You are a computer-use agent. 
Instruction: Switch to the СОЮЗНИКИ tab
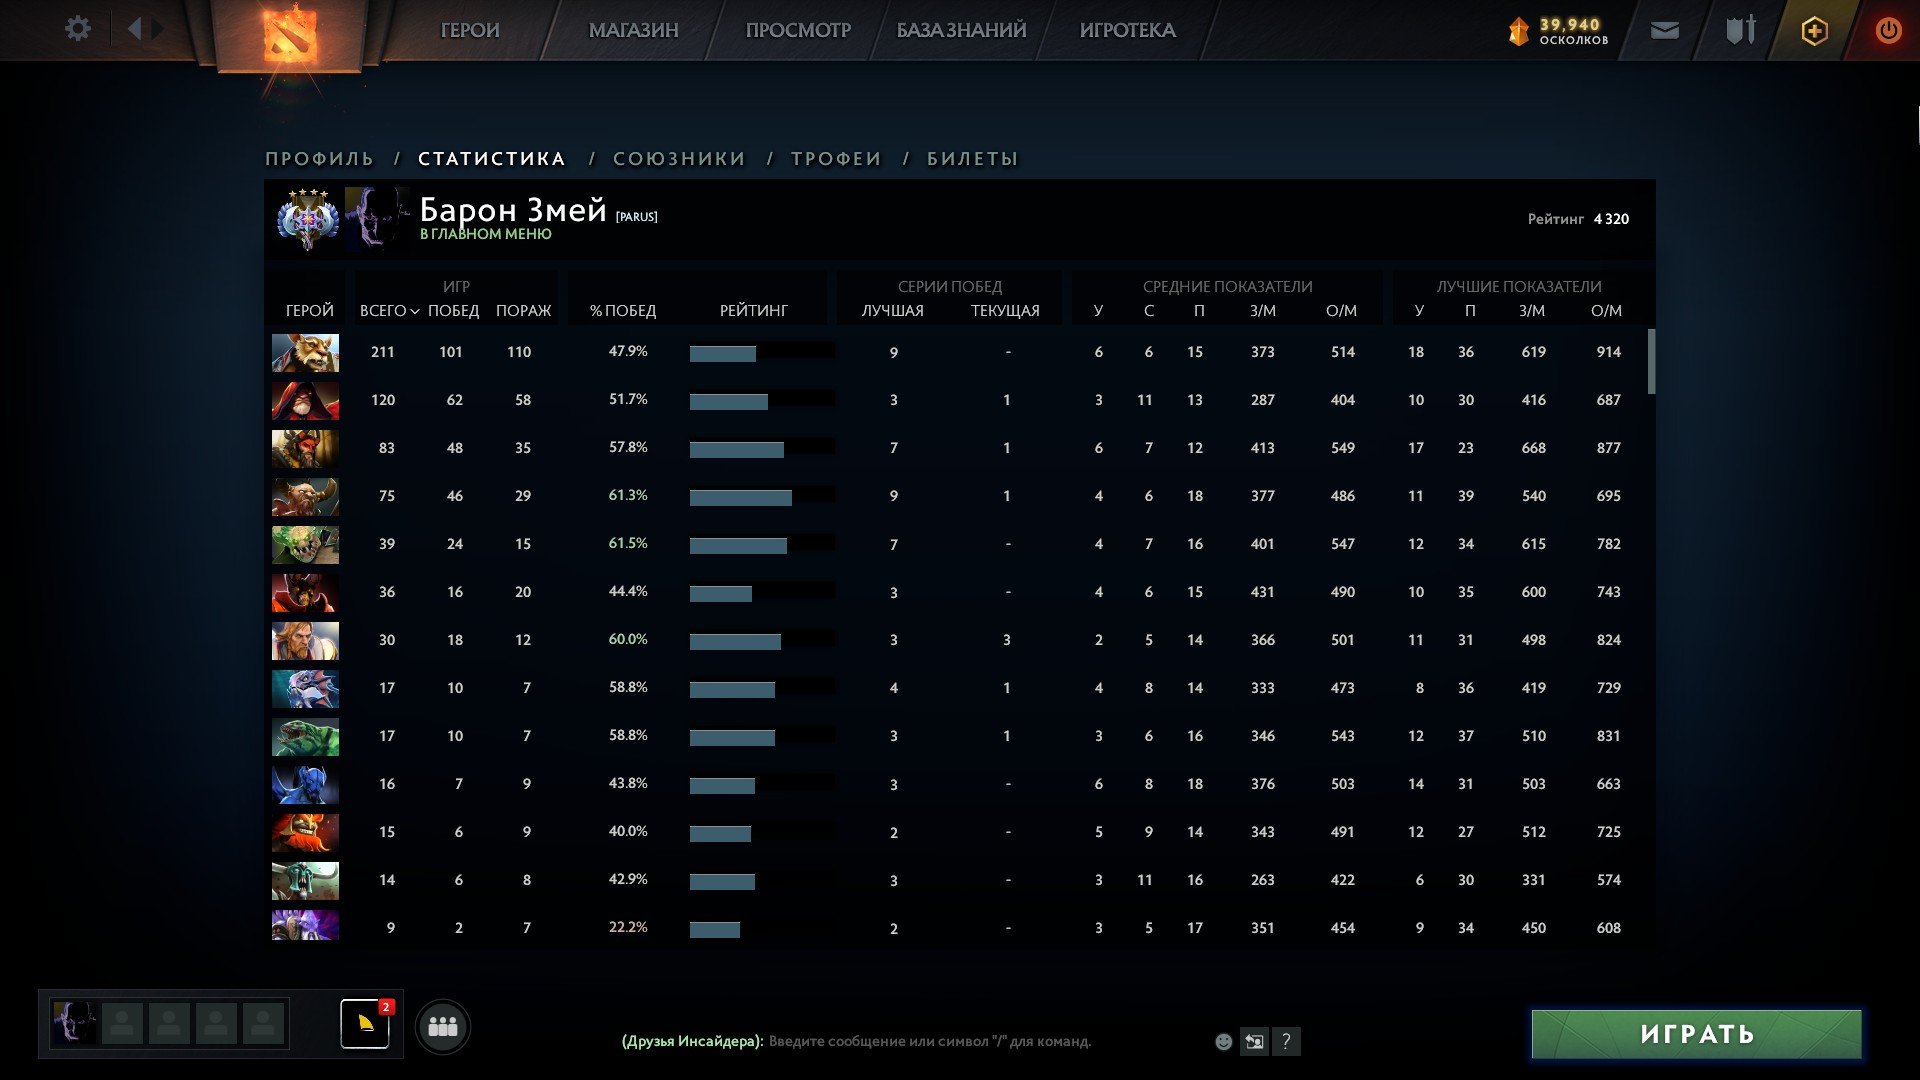point(679,159)
